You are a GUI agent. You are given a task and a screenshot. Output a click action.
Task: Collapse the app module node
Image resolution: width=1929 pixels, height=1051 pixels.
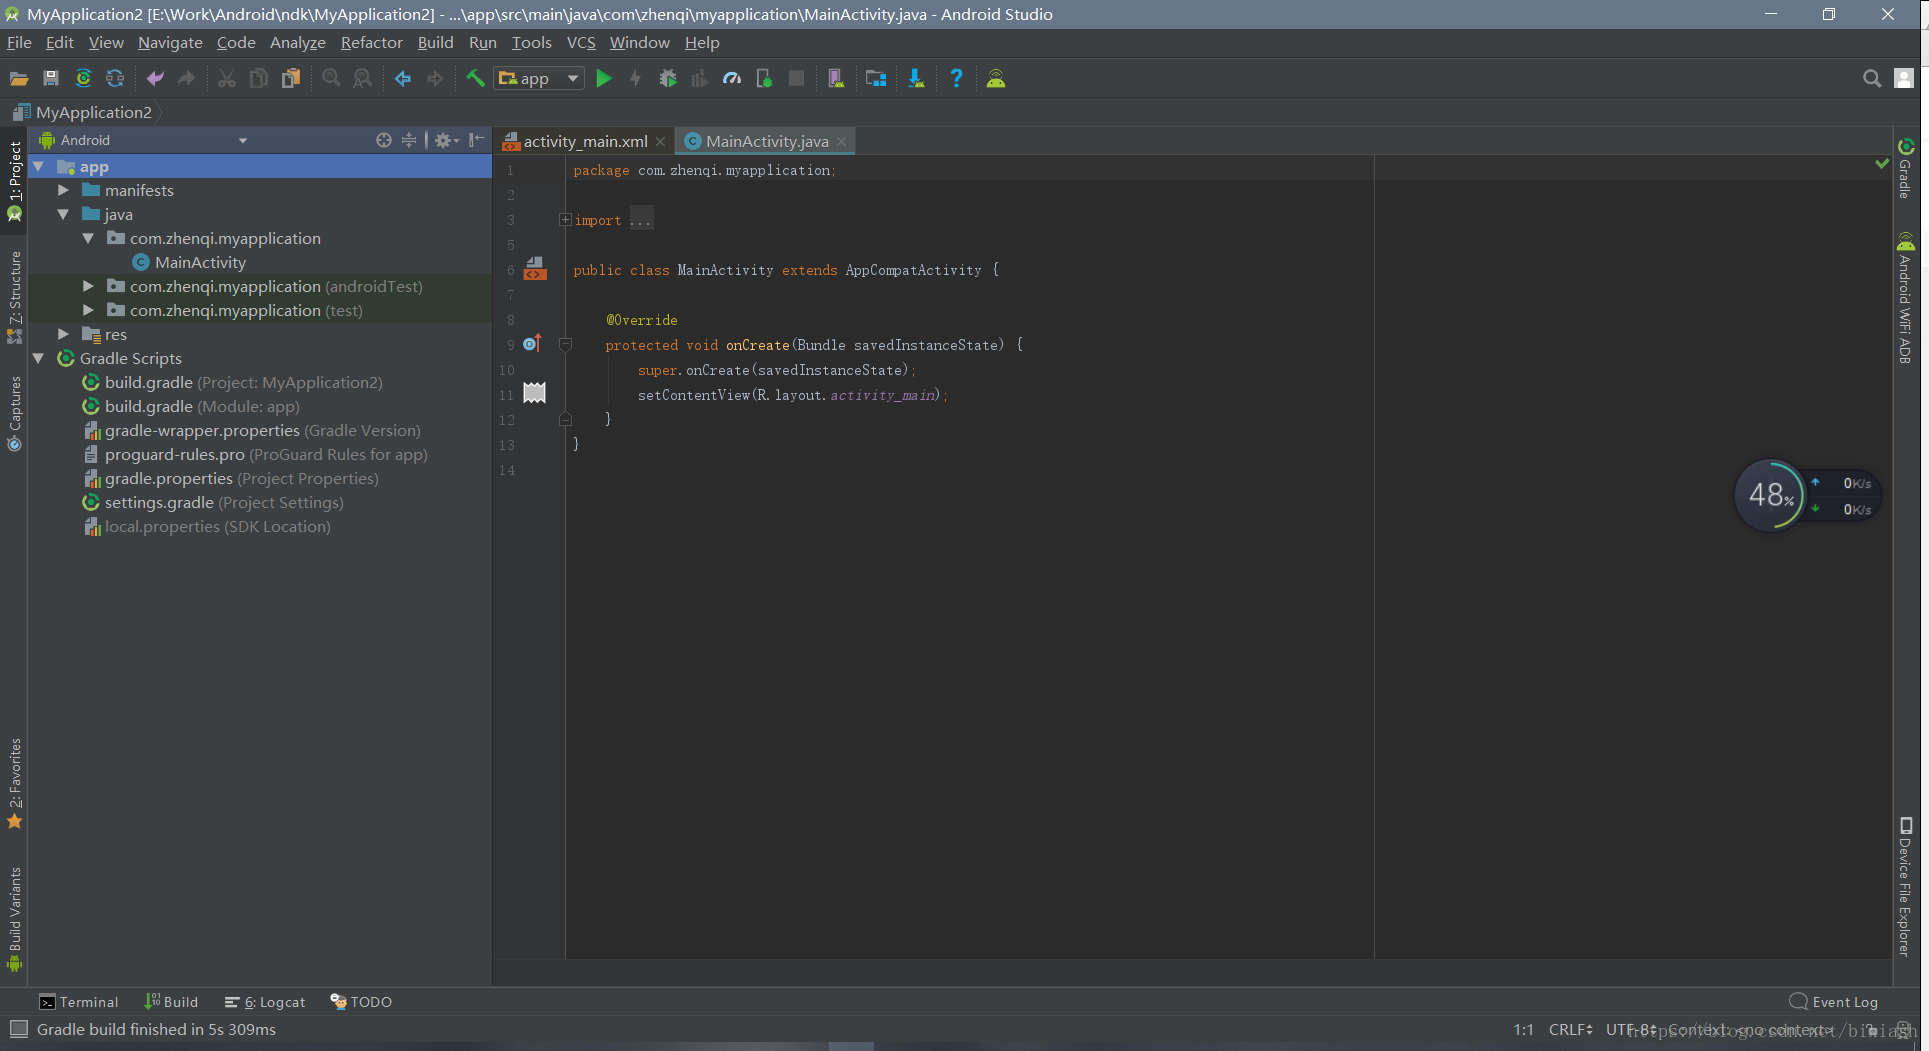(x=39, y=166)
